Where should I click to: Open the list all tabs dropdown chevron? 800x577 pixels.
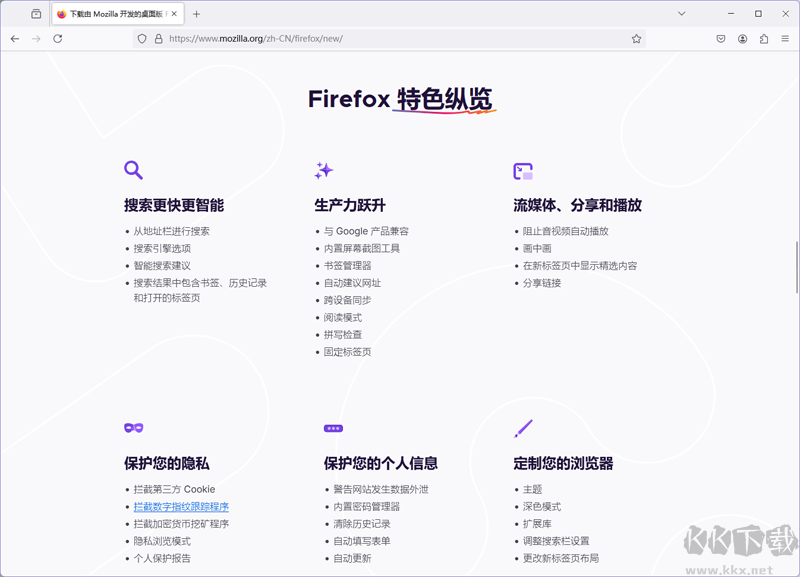tap(682, 13)
